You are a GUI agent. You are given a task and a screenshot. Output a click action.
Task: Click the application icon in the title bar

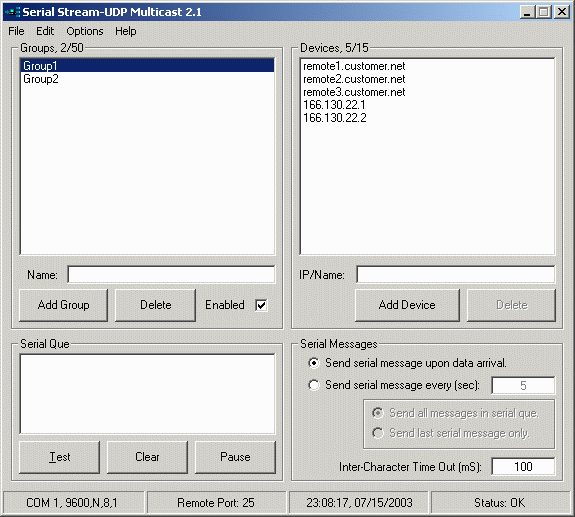pos(12,12)
